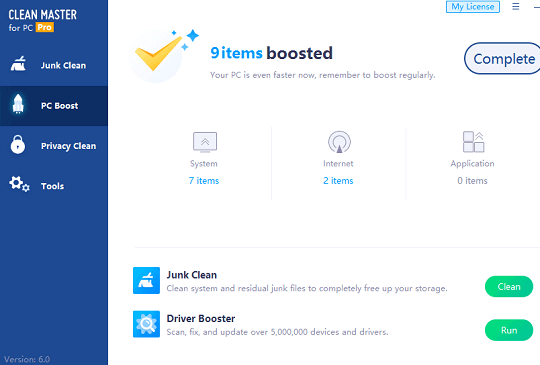Click the Internet signal icon
This screenshot has width=540, height=365.
coord(339,142)
